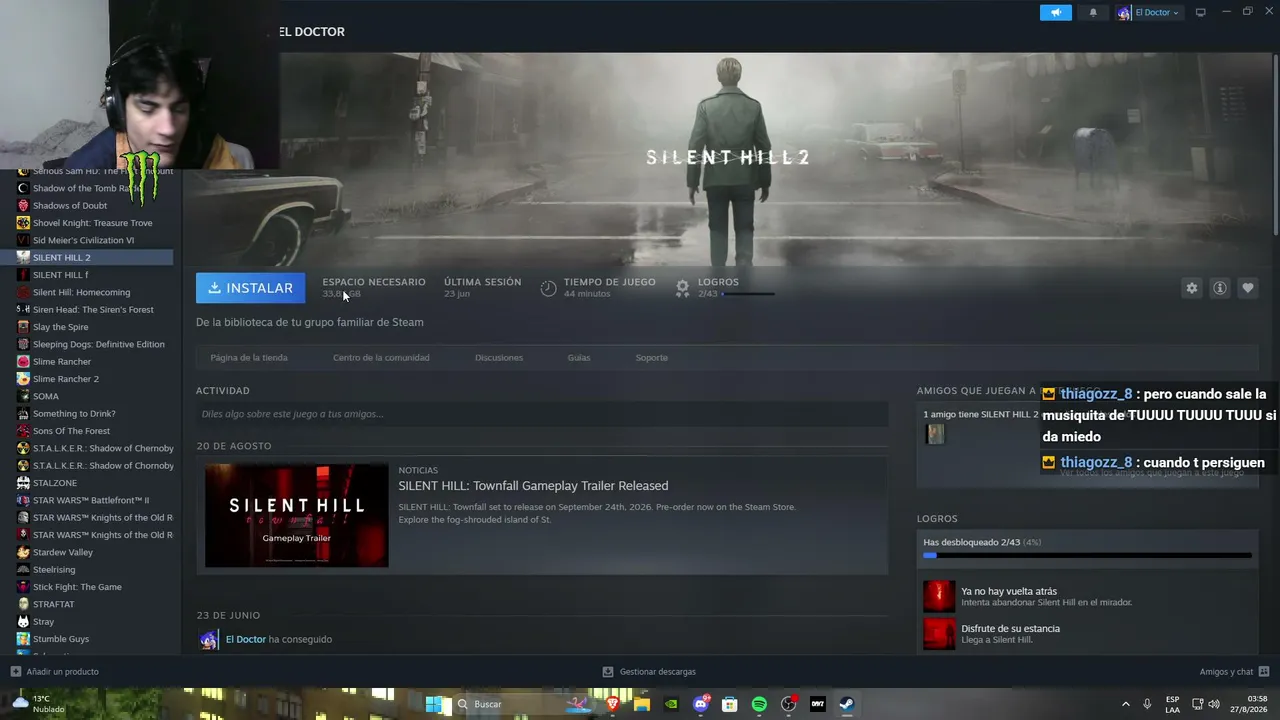Open Brave browser from the taskbar
The width and height of the screenshot is (1280, 720).
(613, 704)
